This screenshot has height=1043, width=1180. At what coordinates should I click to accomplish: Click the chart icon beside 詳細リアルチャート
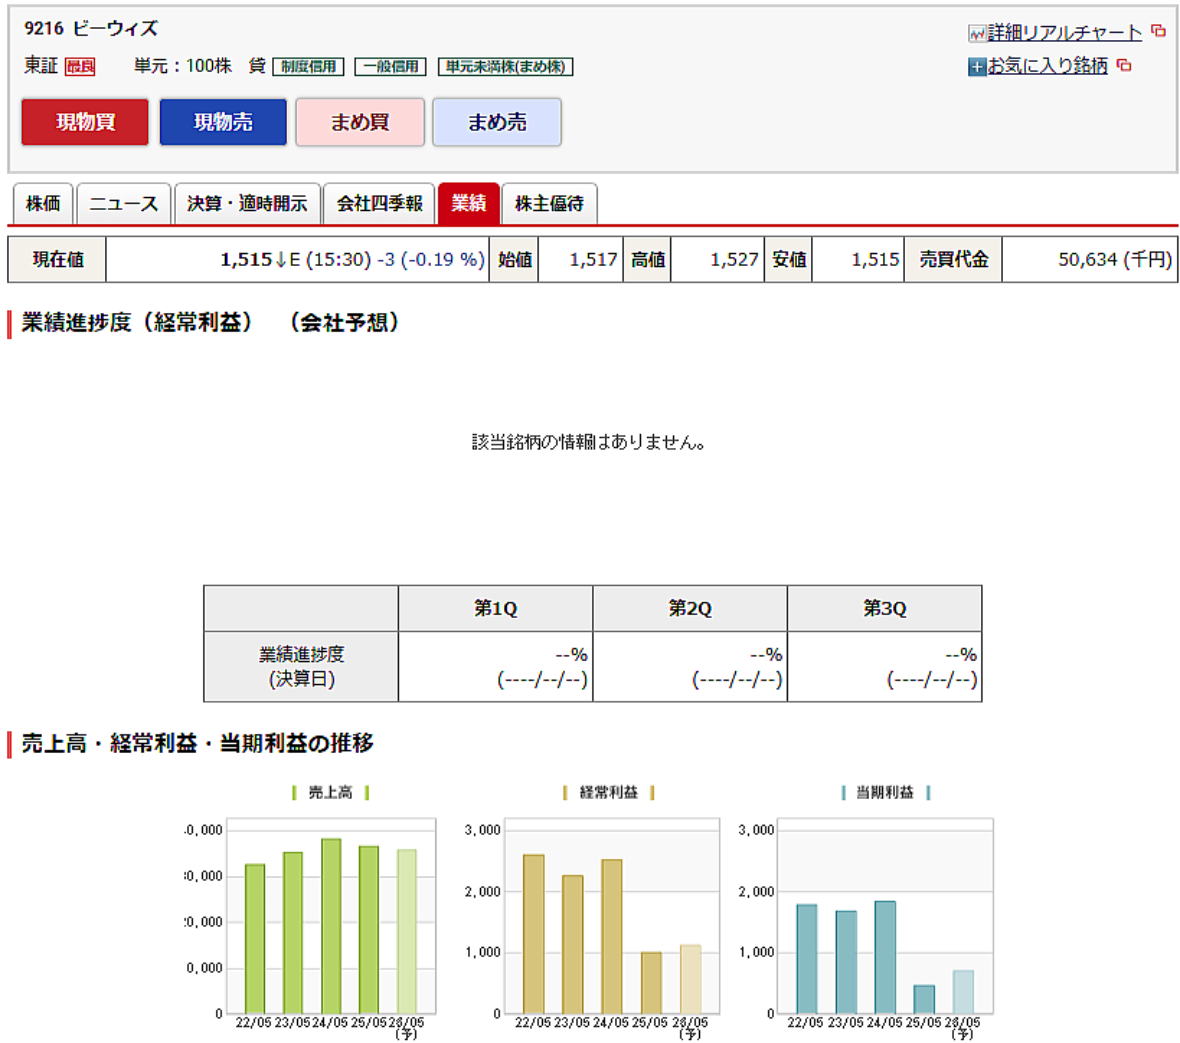tap(976, 33)
